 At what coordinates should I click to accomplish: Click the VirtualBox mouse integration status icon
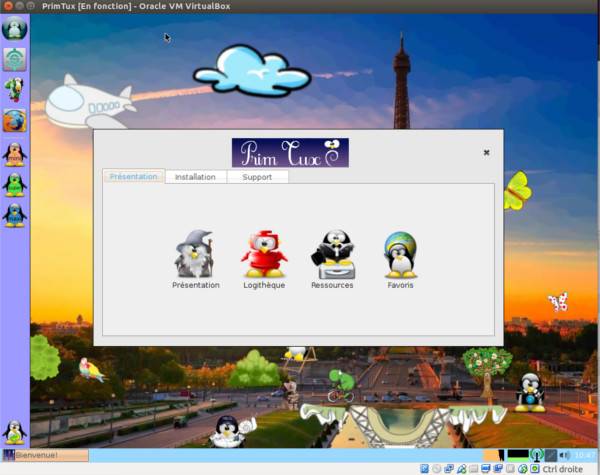pyautogui.click(x=523, y=468)
